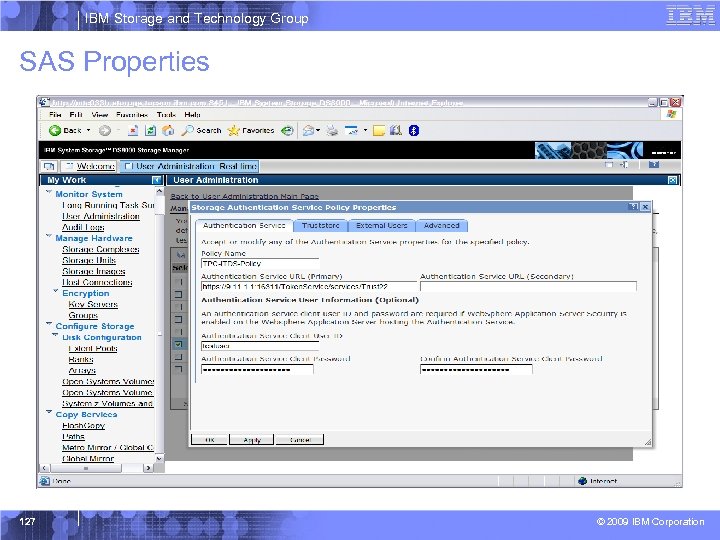Click the My Work panel collapse icon
The image size is (720, 540).
(157, 180)
